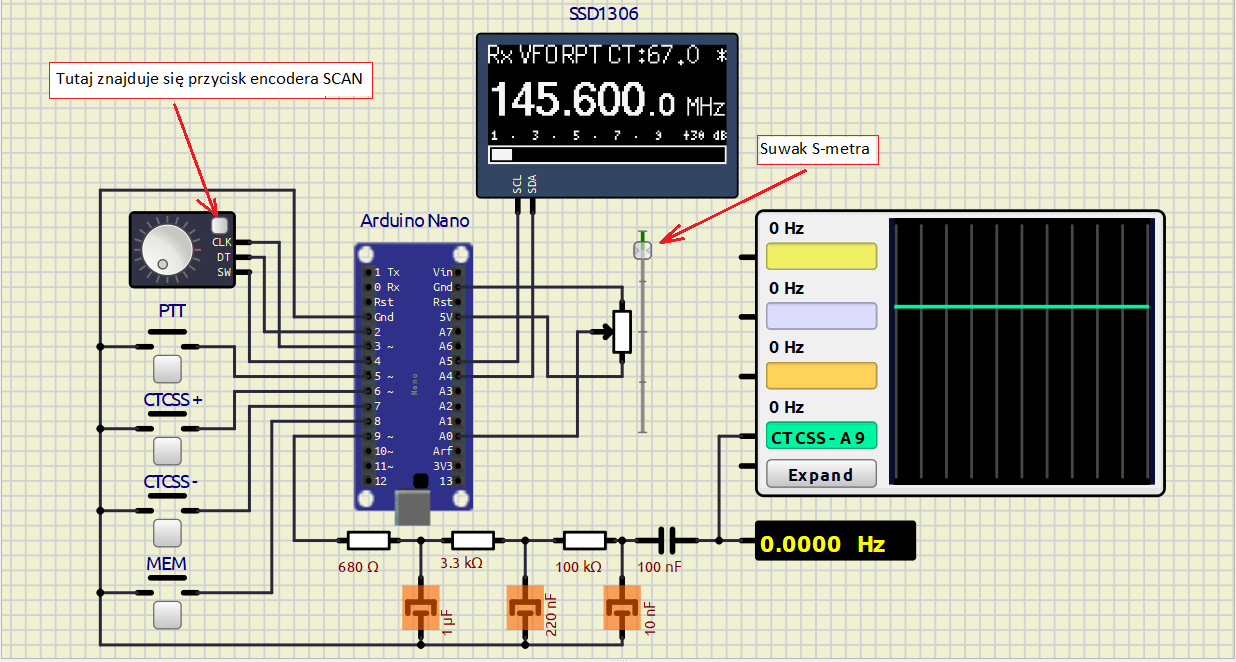Click the 'Suwak S-metra' annotation box
Viewport: 1236px width, 662px height.
point(817,150)
